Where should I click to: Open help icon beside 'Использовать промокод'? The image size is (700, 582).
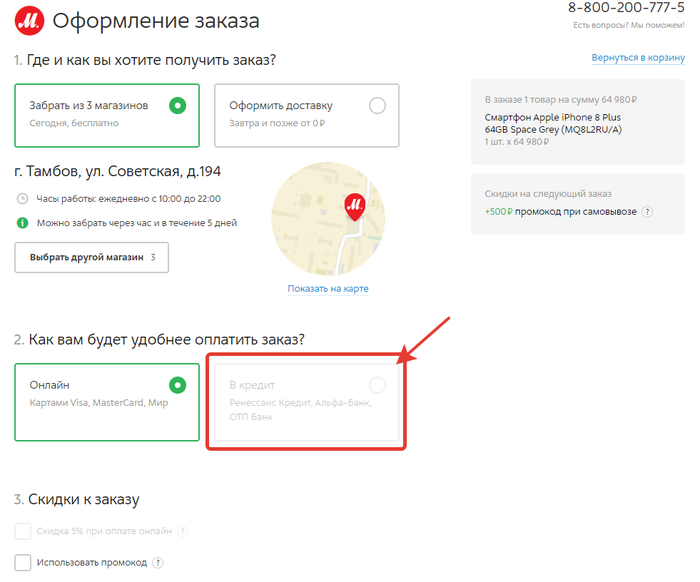pos(158,562)
